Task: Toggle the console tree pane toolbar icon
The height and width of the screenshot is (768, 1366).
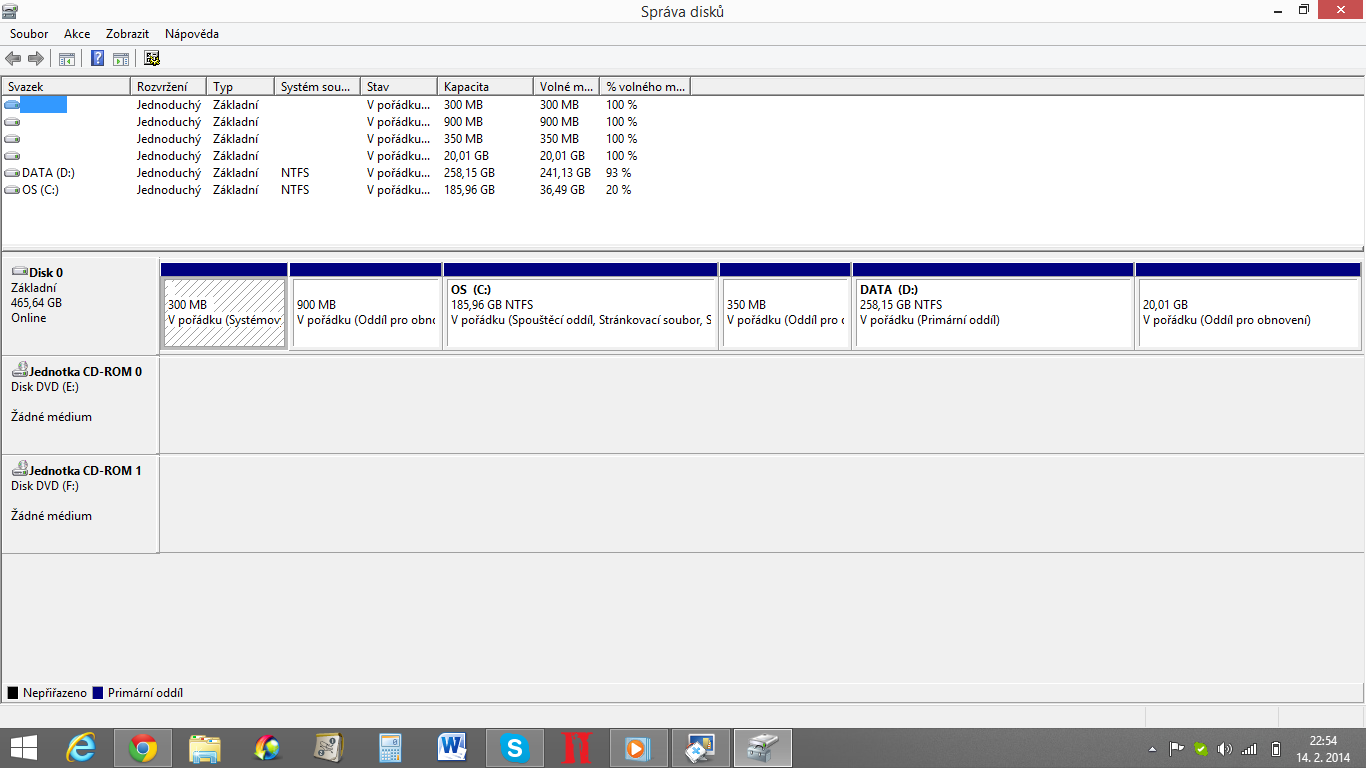Action: click(67, 58)
